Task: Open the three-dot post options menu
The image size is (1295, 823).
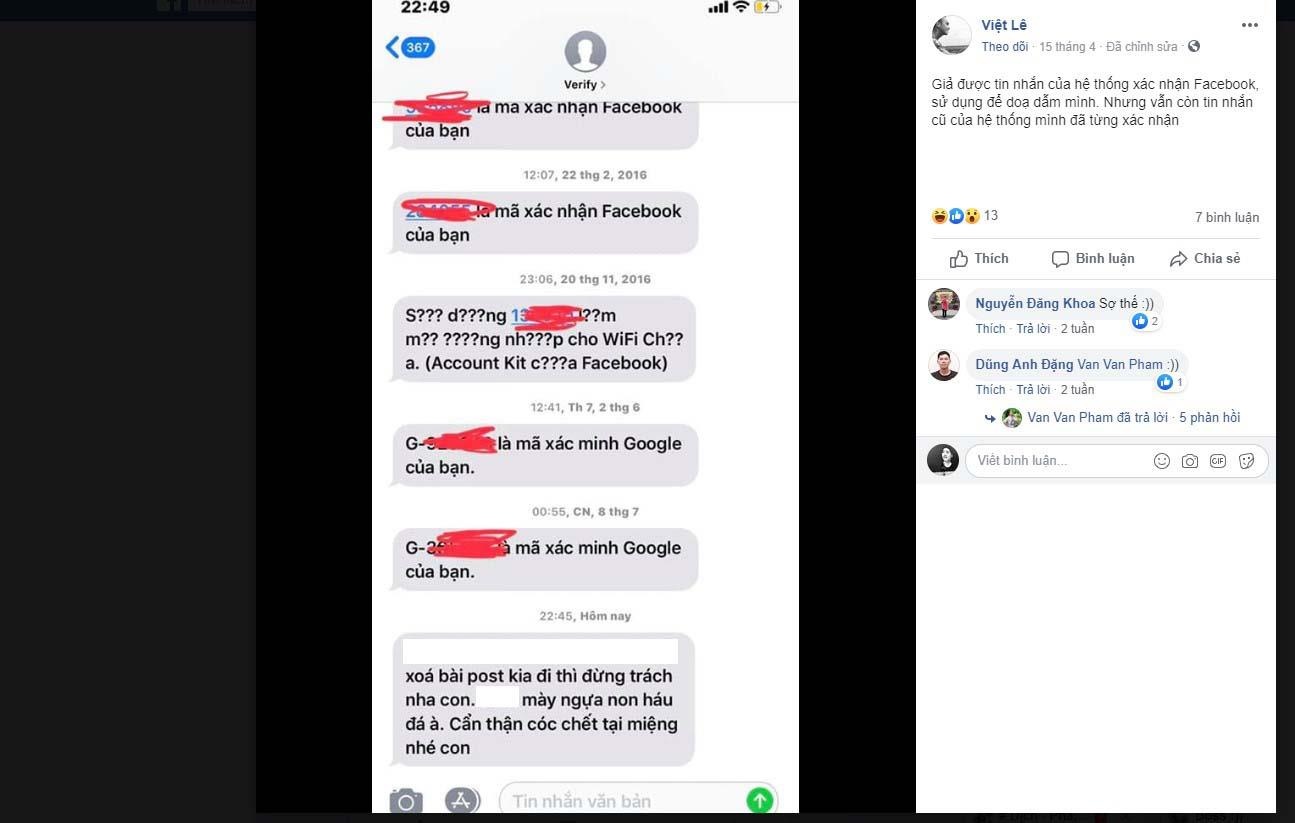Action: click(1250, 25)
